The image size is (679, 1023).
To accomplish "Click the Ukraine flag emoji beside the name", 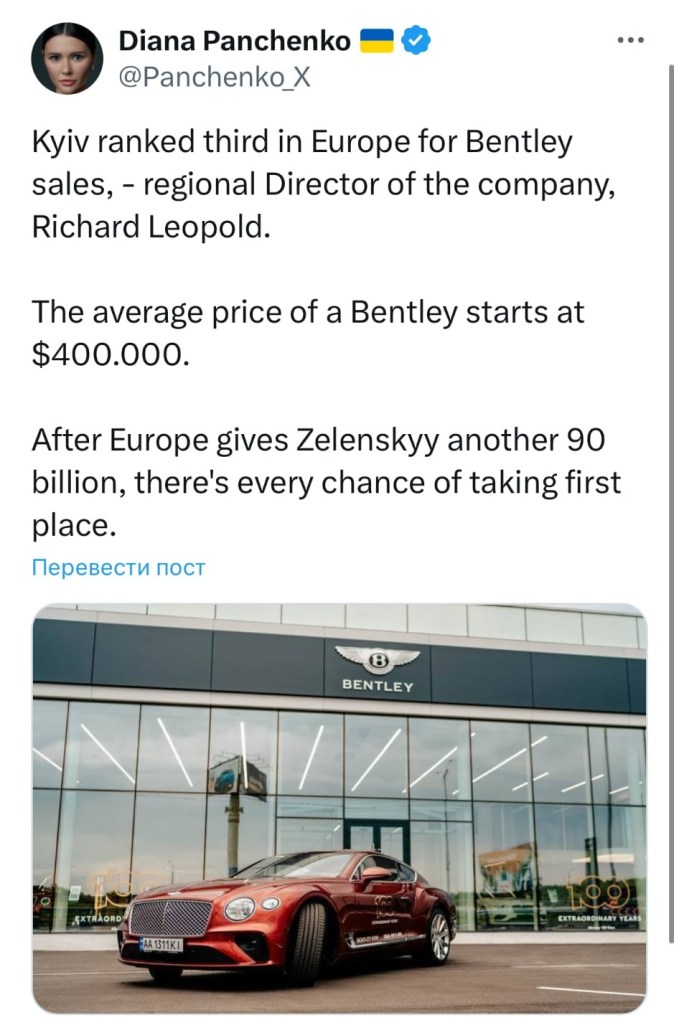I will point(377,40).
